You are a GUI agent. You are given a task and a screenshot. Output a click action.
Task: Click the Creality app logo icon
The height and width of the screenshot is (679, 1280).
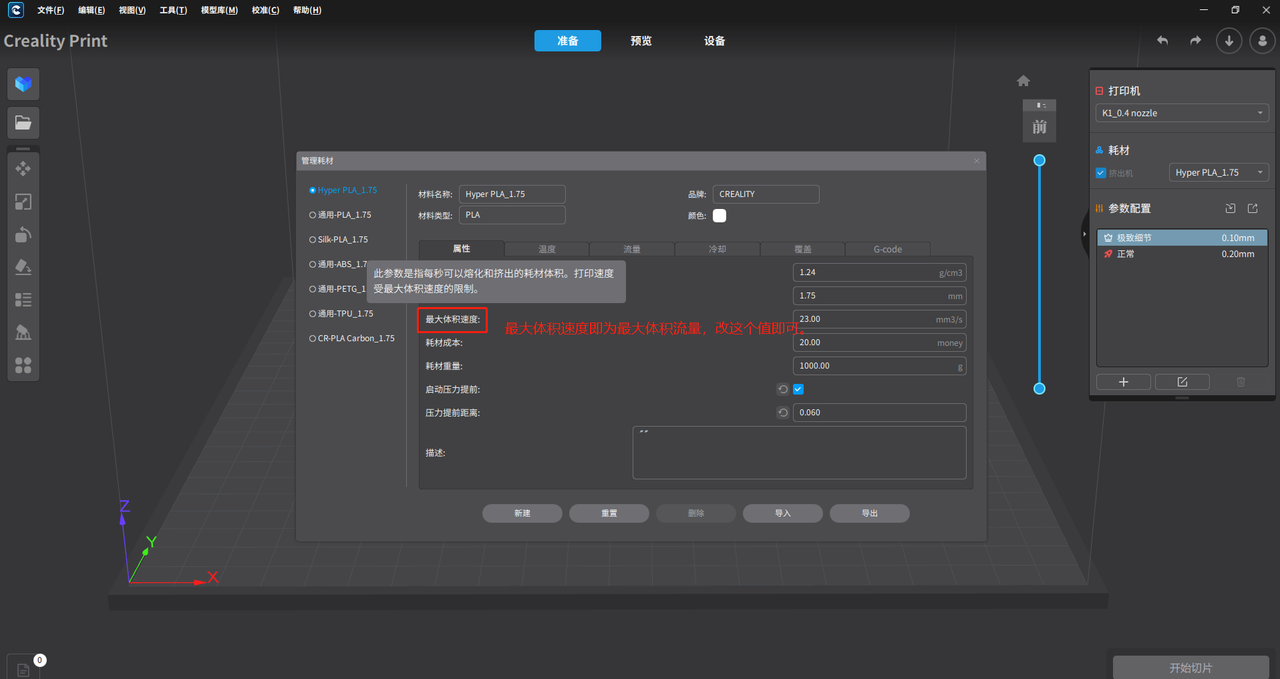[16, 10]
